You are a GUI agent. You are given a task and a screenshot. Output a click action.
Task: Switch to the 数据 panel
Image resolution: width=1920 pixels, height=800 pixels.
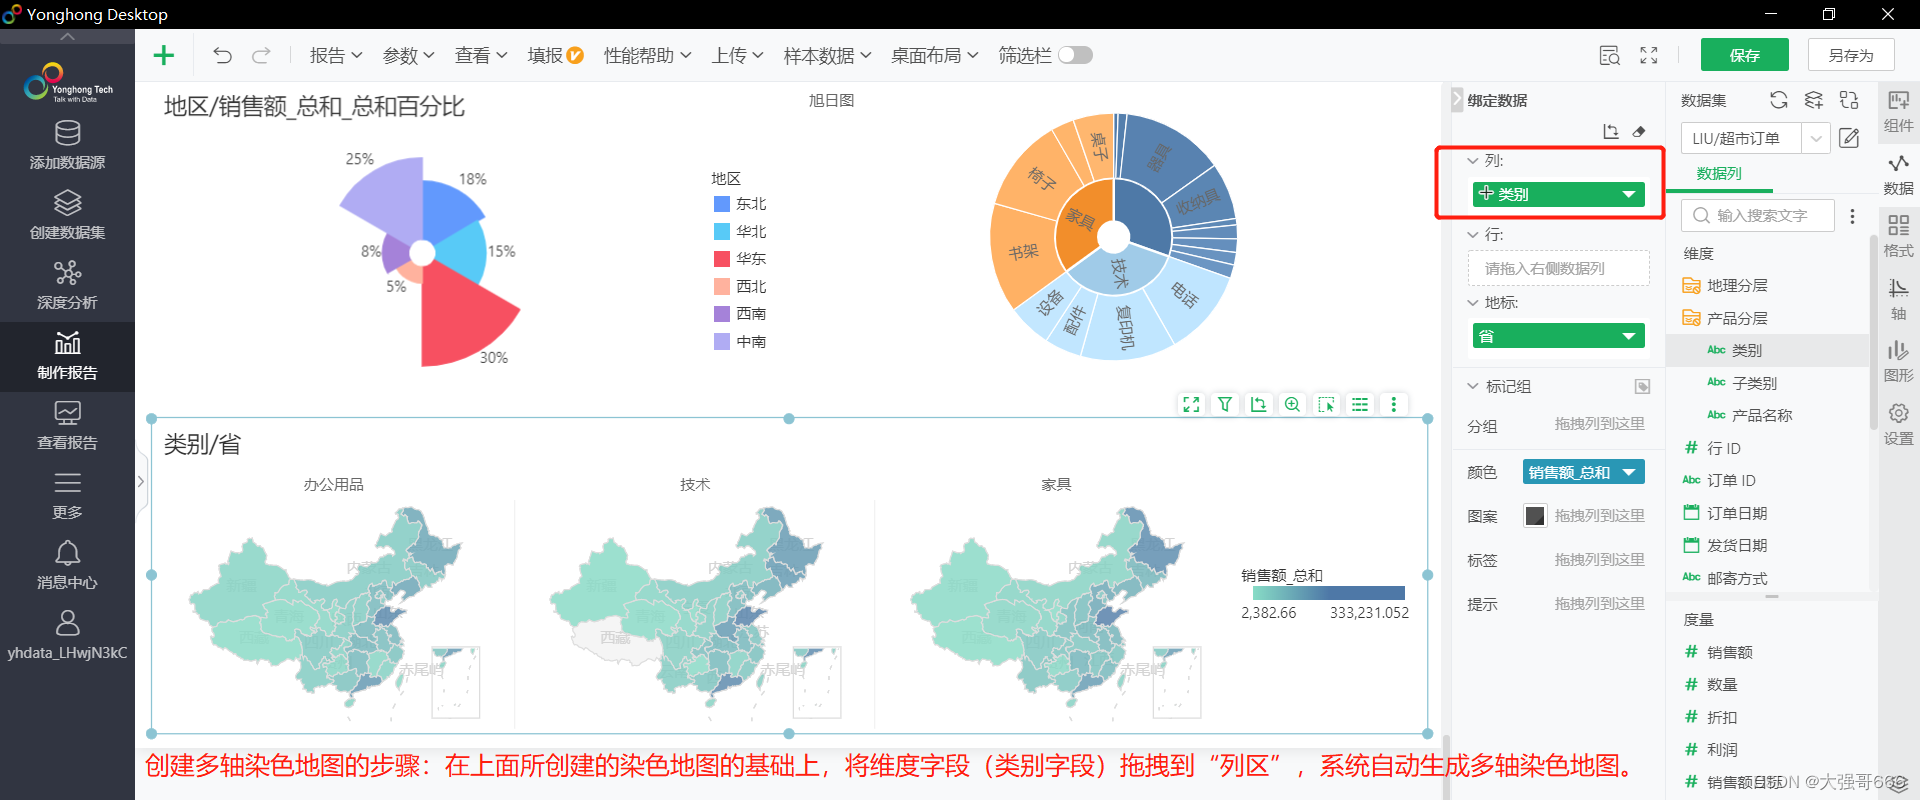pos(1898,174)
